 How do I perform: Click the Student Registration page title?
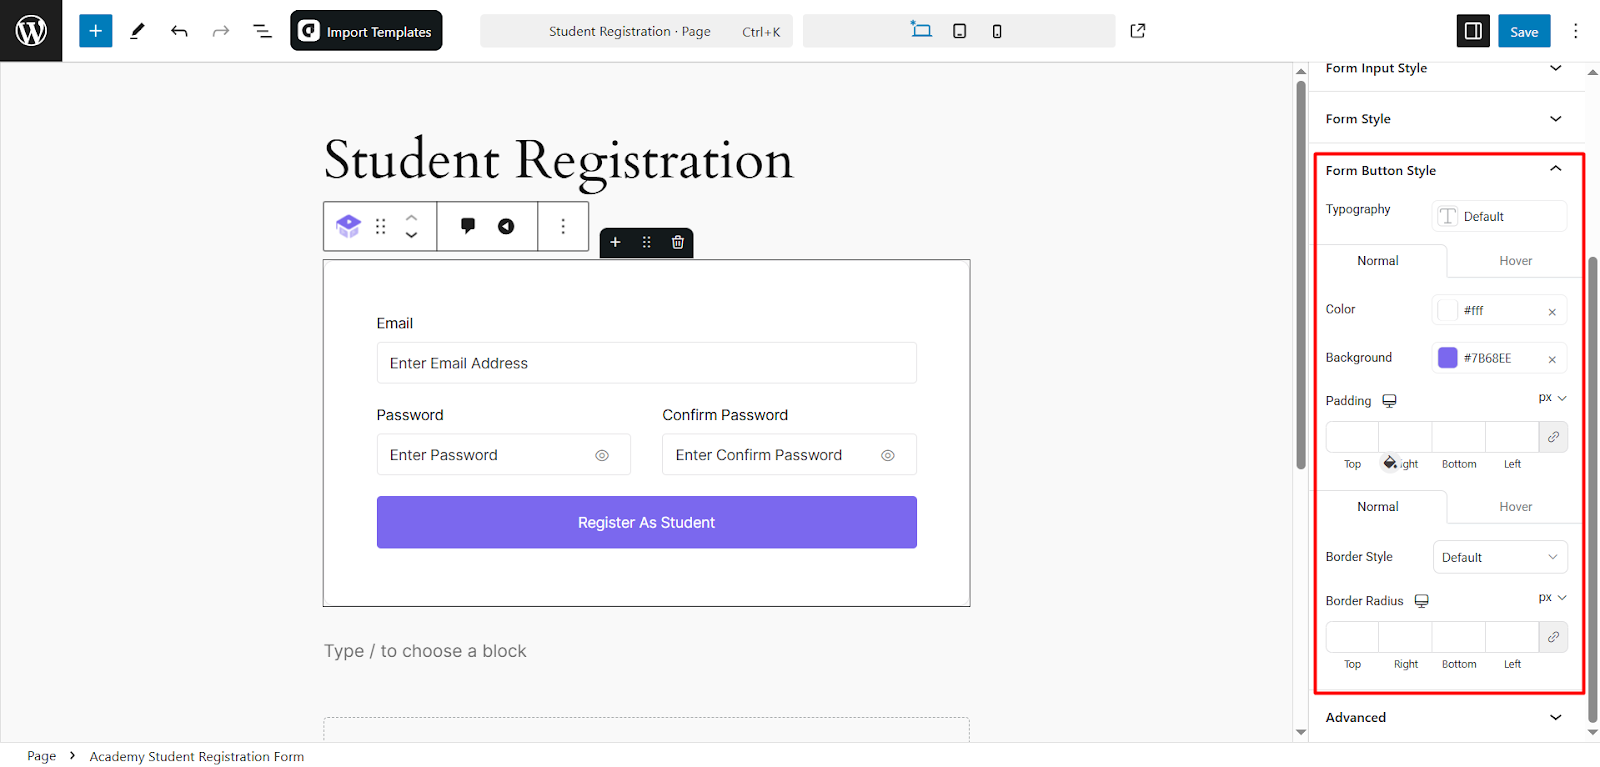pos(558,161)
